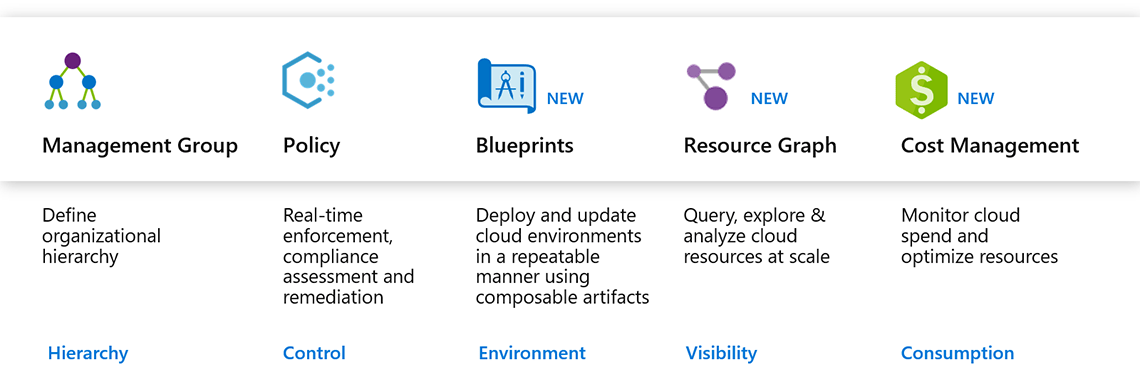
Task: Click the Cost Management heading
Action: coord(990,146)
